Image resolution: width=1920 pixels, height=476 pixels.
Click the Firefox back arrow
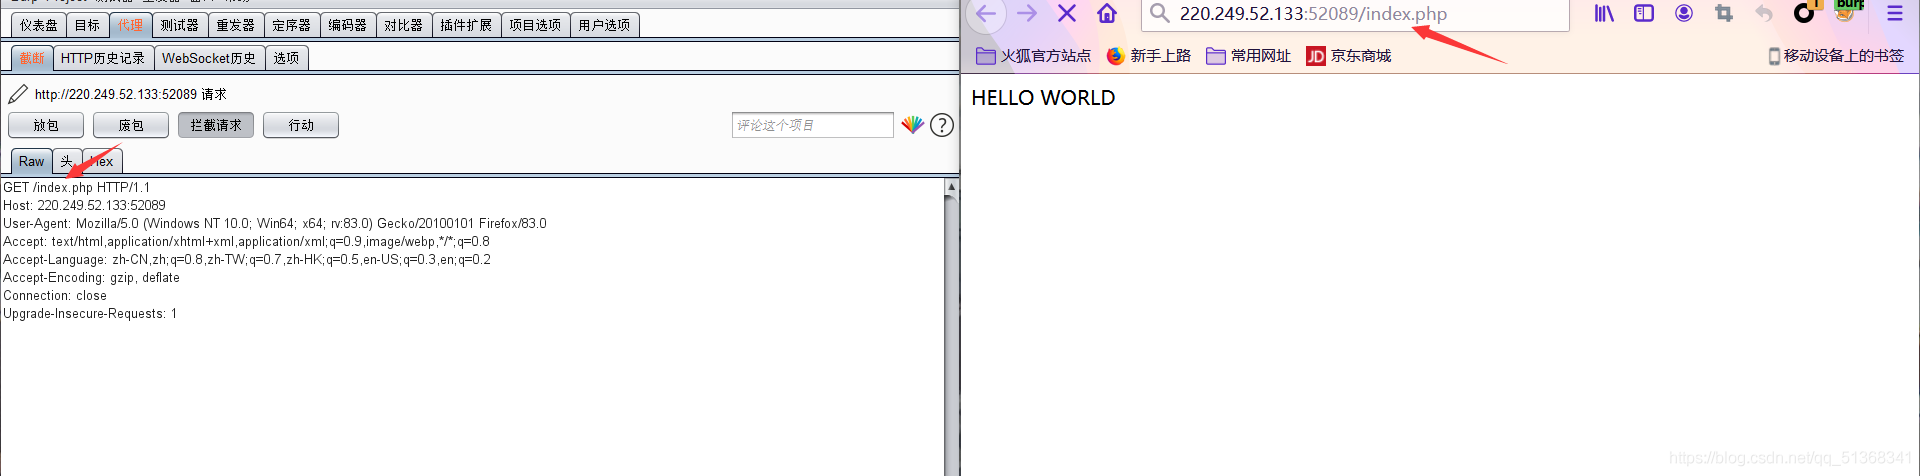[986, 13]
